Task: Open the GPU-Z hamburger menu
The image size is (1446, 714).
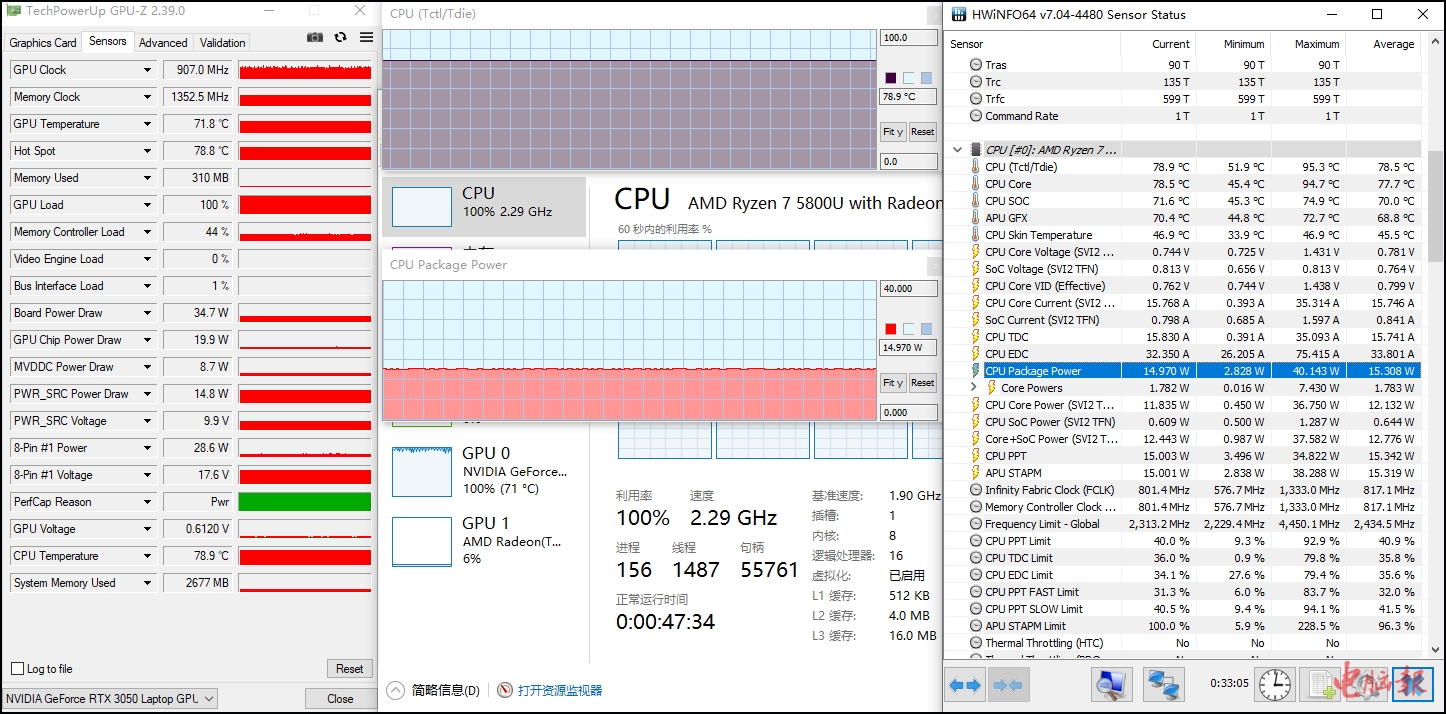Action: tap(366, 37)
